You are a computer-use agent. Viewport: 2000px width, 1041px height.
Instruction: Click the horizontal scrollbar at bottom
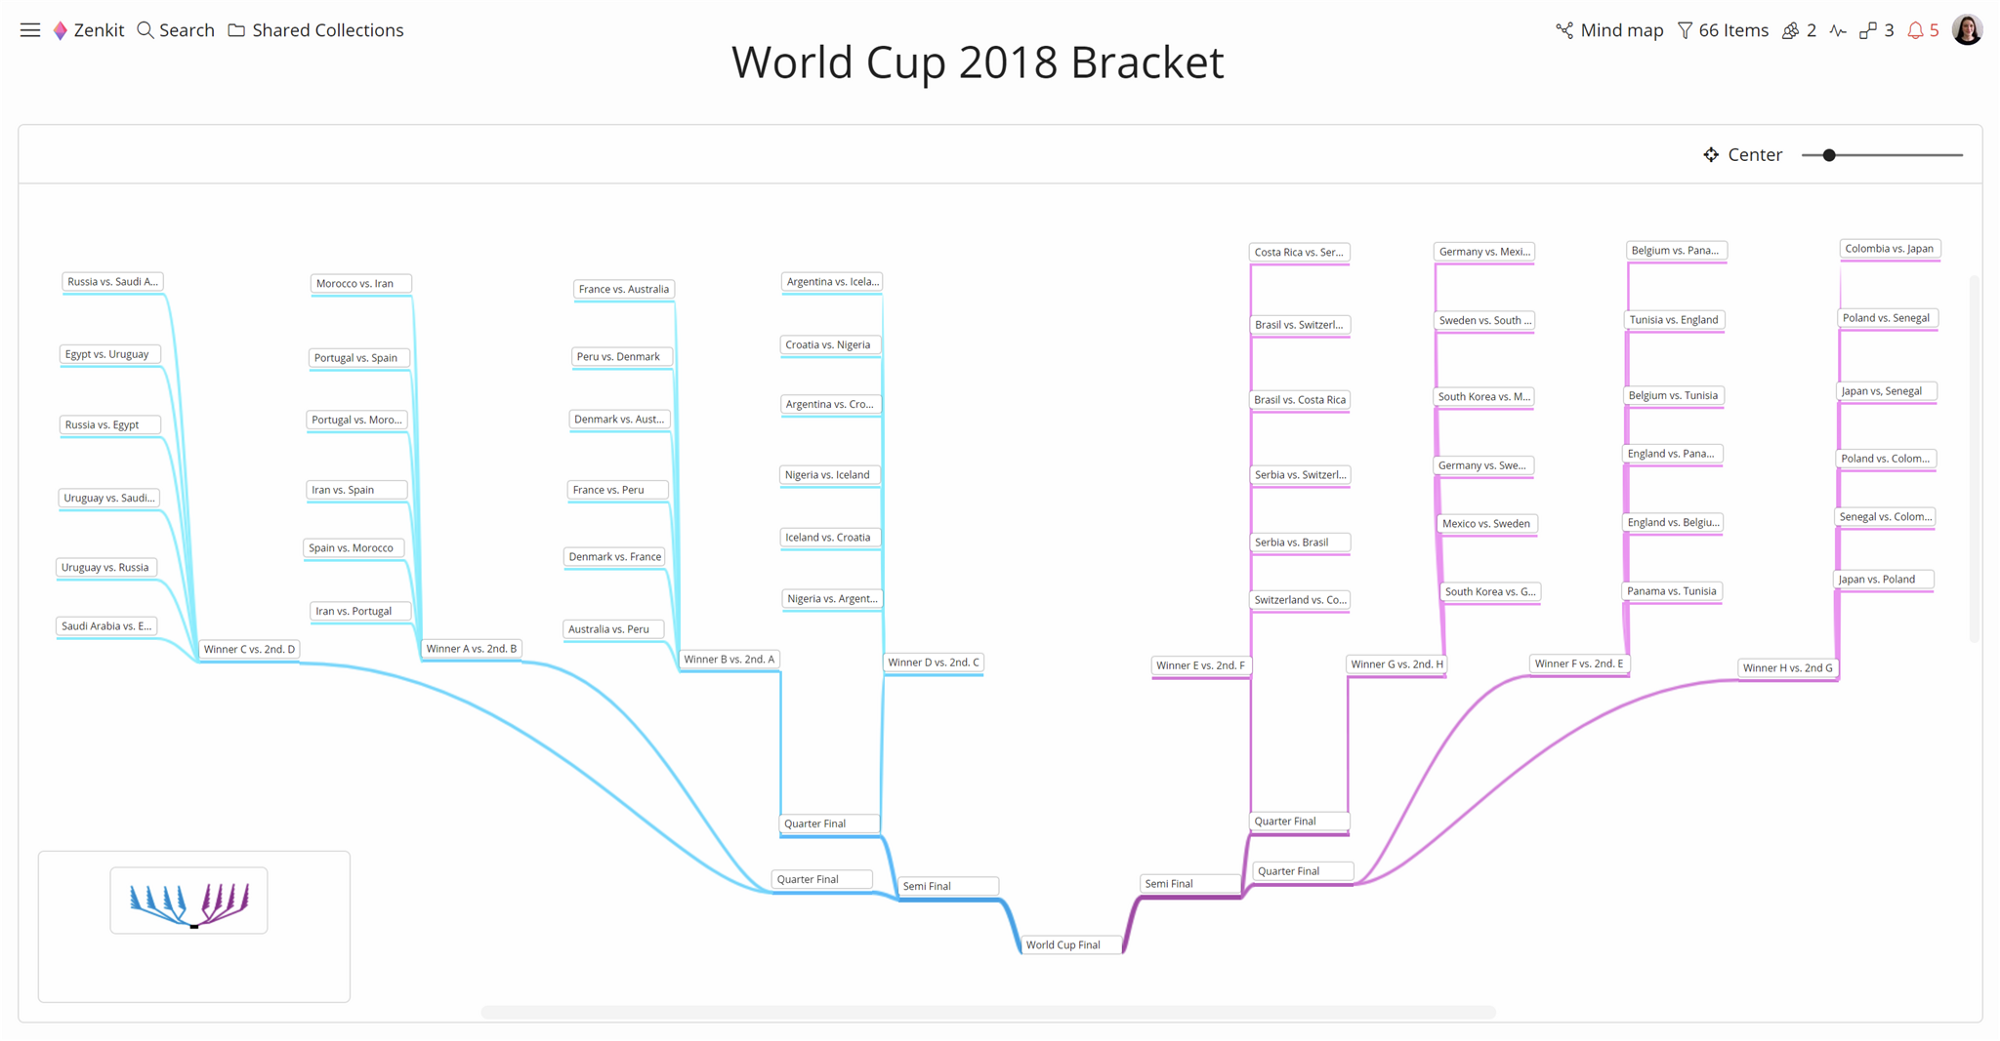[x=988, y=1012]
